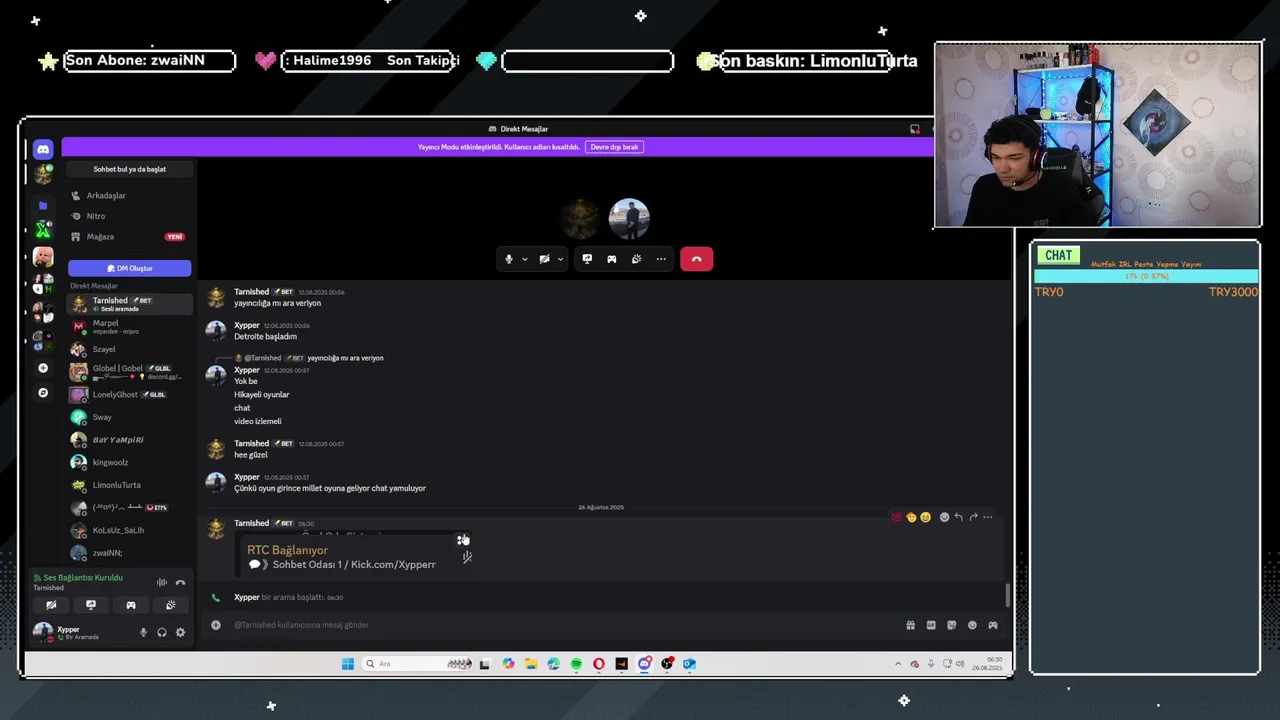The image size is (1280, 720).
Task: Mute microphone in the call control bar
Action: pyautogui.click(x=509, y=259)
